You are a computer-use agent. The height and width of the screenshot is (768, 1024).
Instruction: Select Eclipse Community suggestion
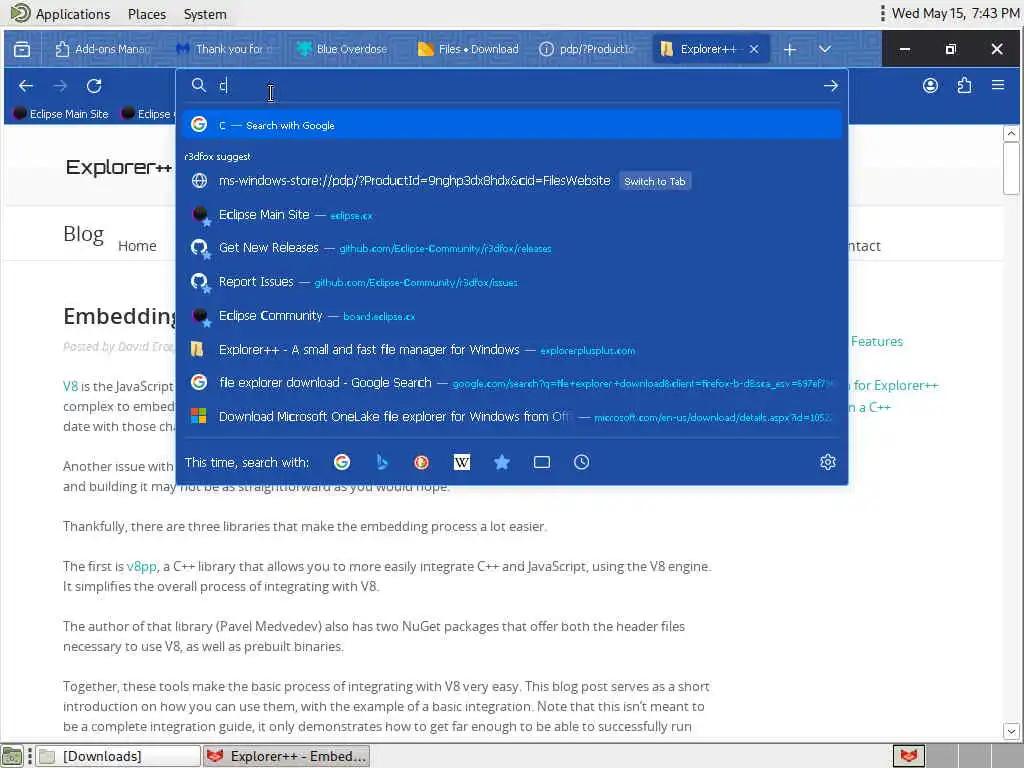click(513, 316)
